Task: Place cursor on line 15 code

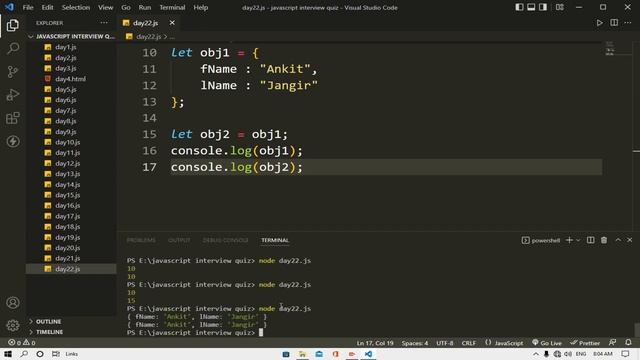Action: click(x=229, y=134)
